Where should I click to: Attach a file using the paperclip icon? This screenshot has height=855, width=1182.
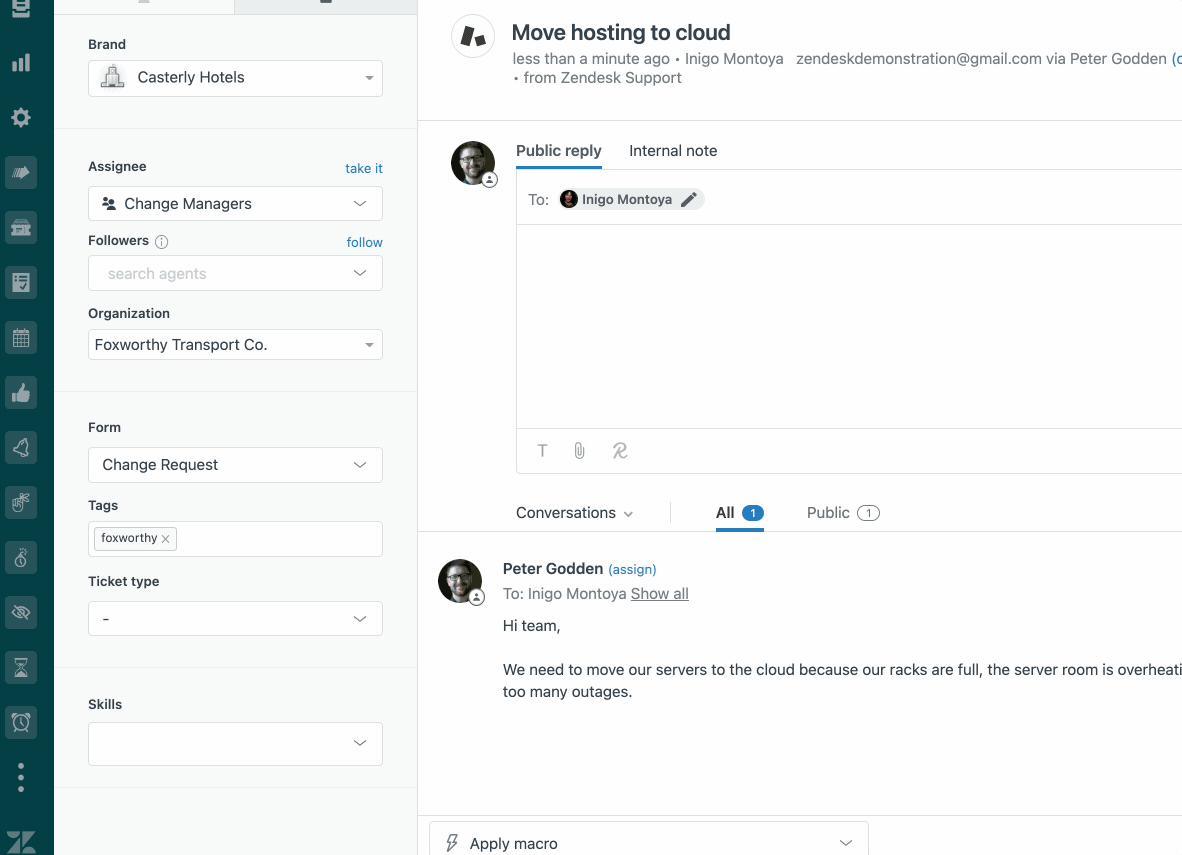pos(579,451)
